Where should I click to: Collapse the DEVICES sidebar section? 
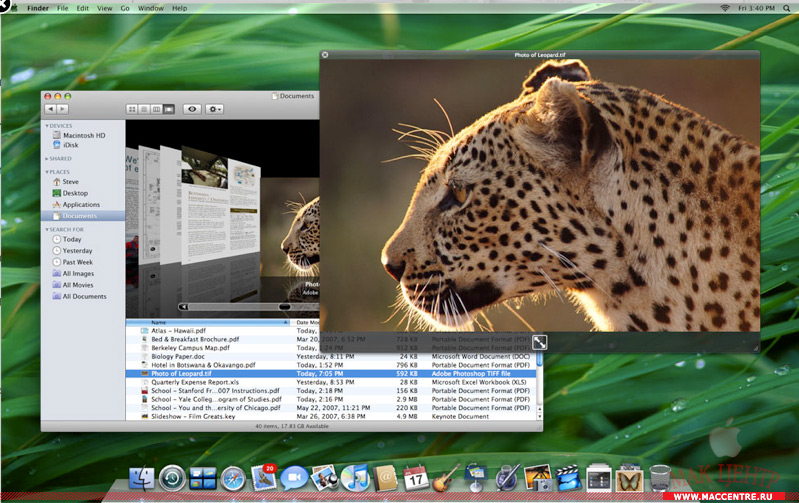[x=47, y=126]
